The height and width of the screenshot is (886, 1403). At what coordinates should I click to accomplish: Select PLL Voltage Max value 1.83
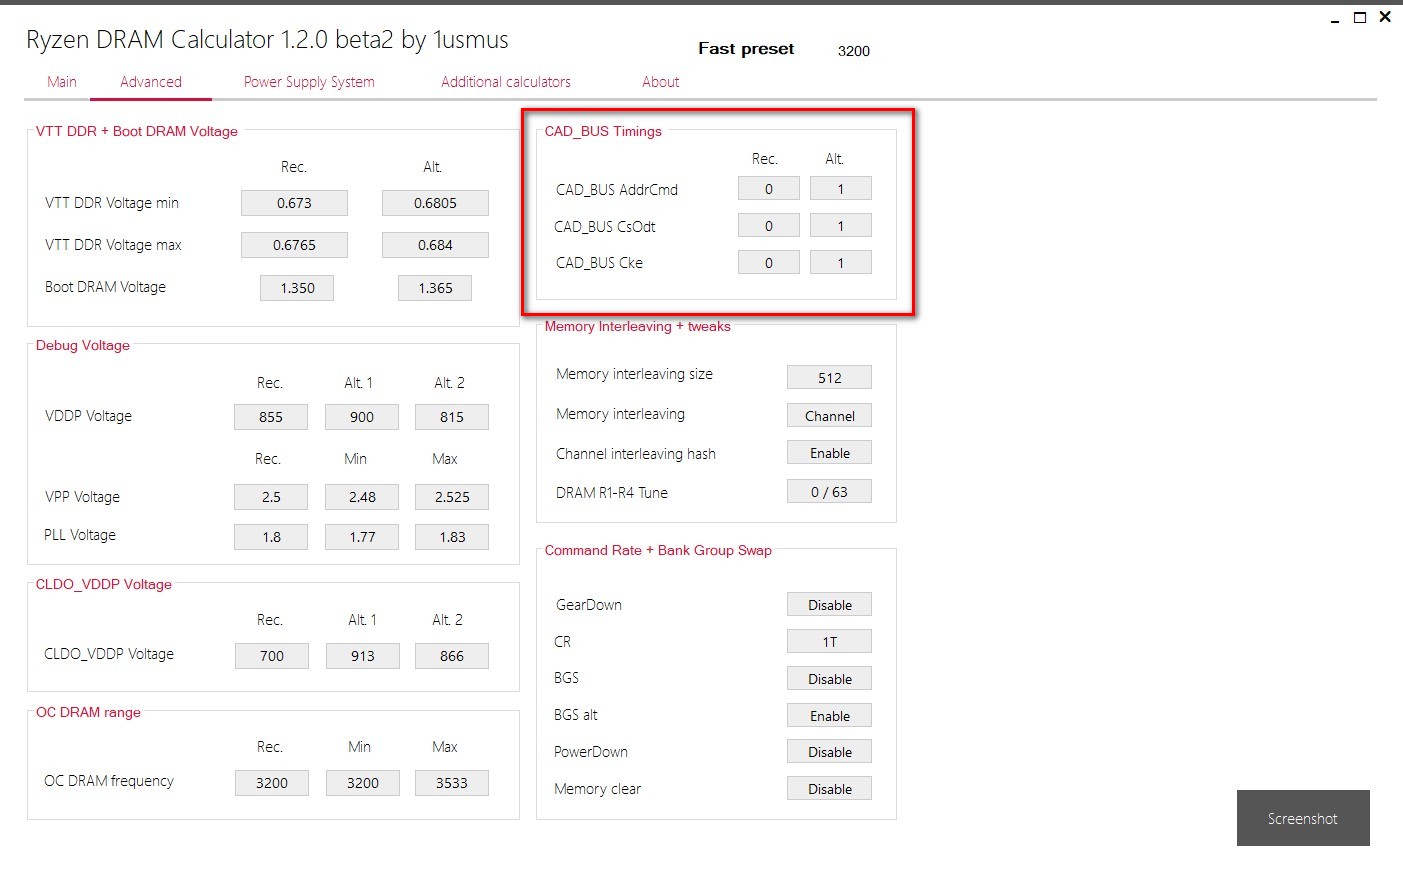pyautogui.click(x=452, y=537)
